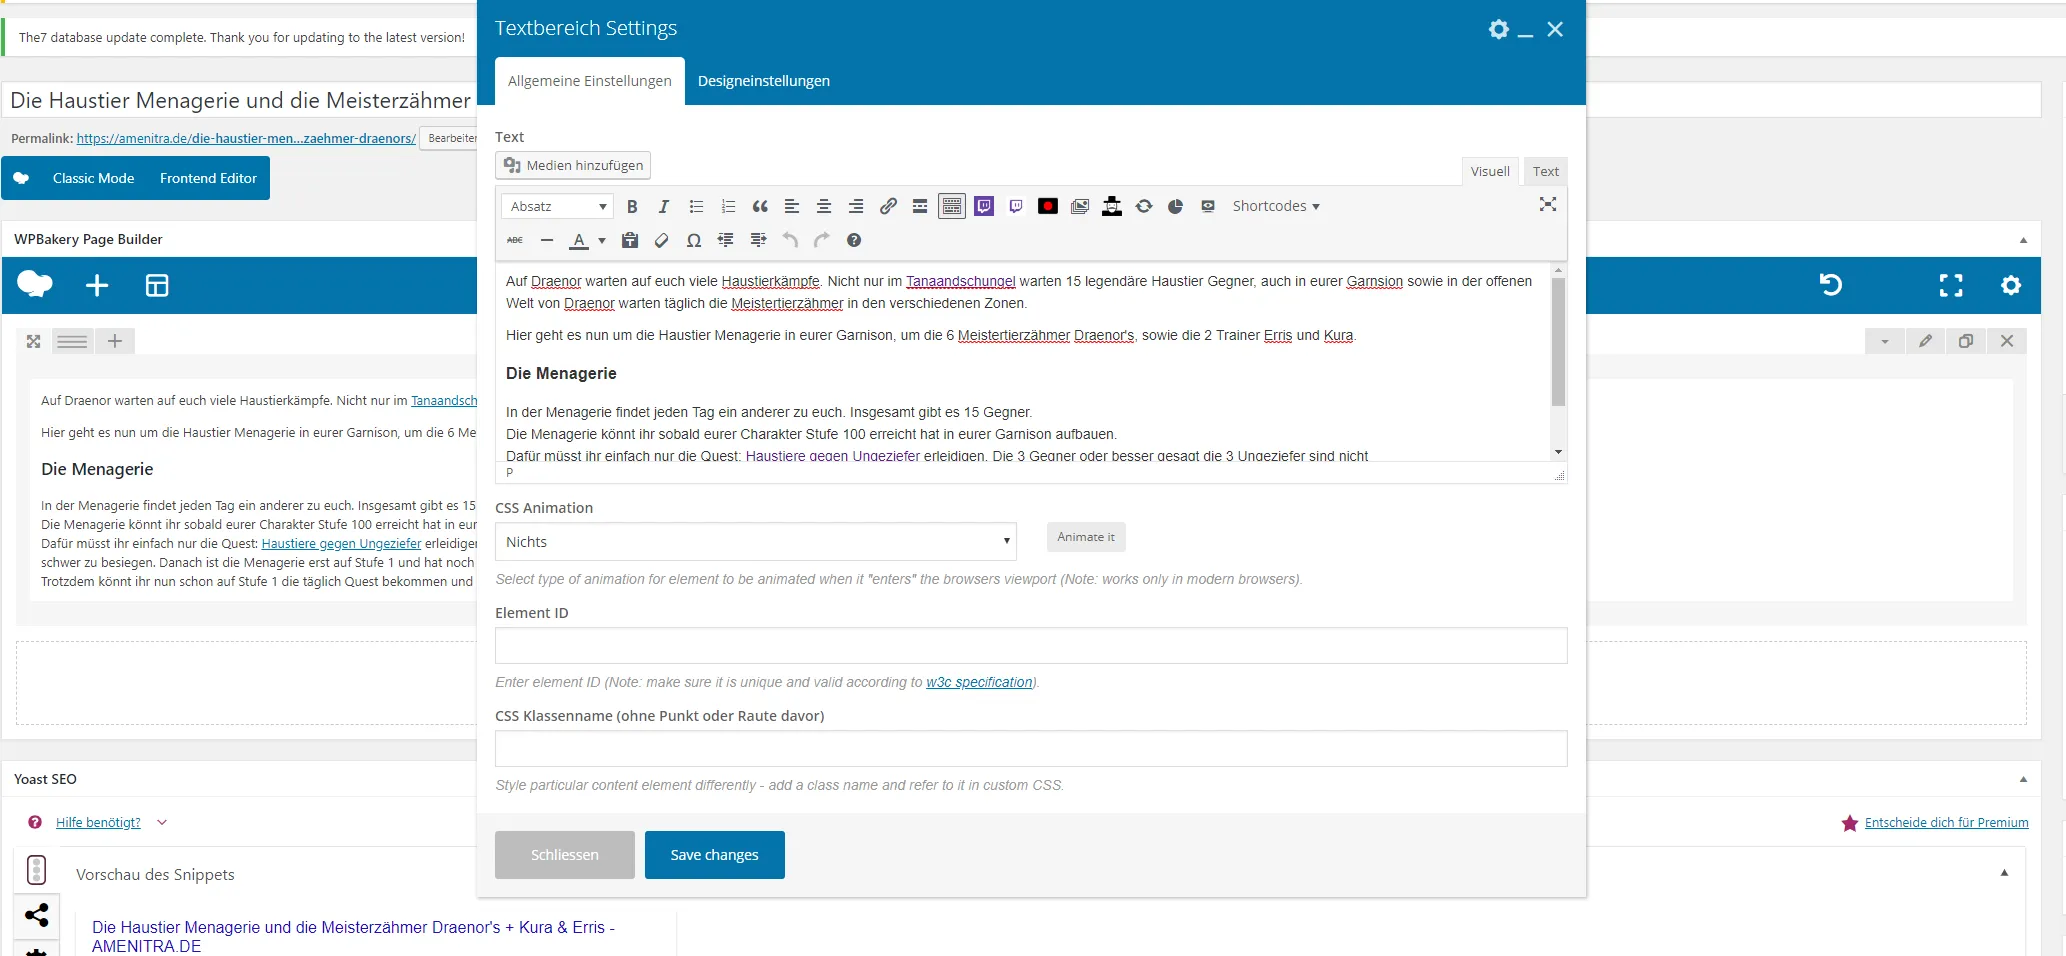Viewport: 2066px width, 956px height.
Task: Focus the CSS Klassenname input field
Action: coord(1031,748)
